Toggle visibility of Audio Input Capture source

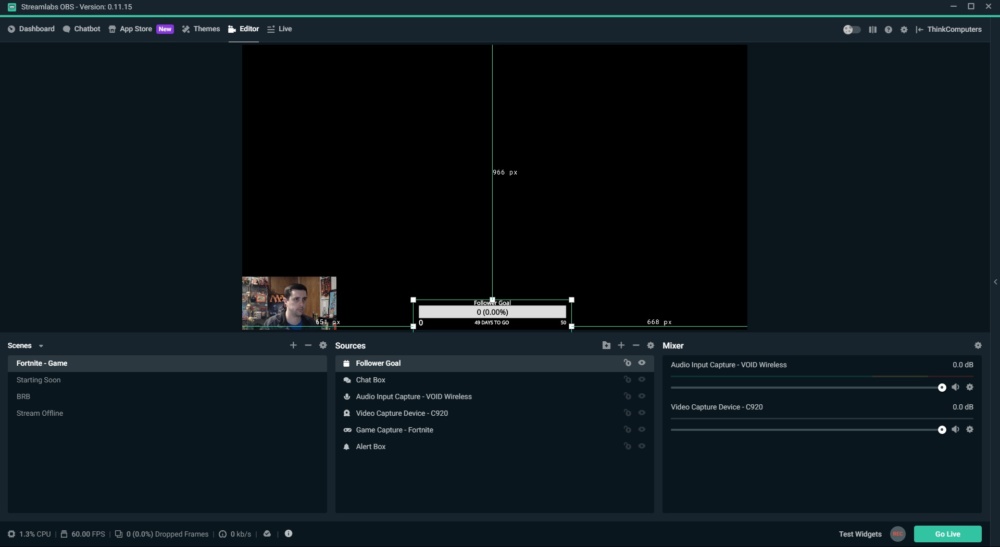click(642, 396)
